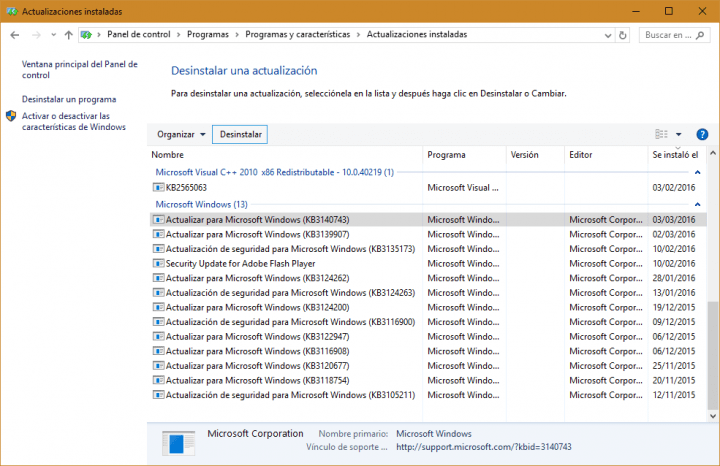Click icon next to KB3124262 update
This screenshot has width=720, height=466.
pos(158,278)
